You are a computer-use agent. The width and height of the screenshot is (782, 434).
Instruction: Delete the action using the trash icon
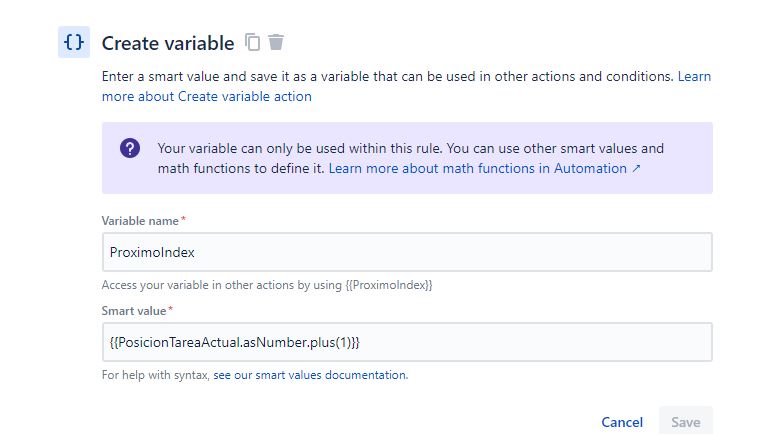tap(276, 42)
